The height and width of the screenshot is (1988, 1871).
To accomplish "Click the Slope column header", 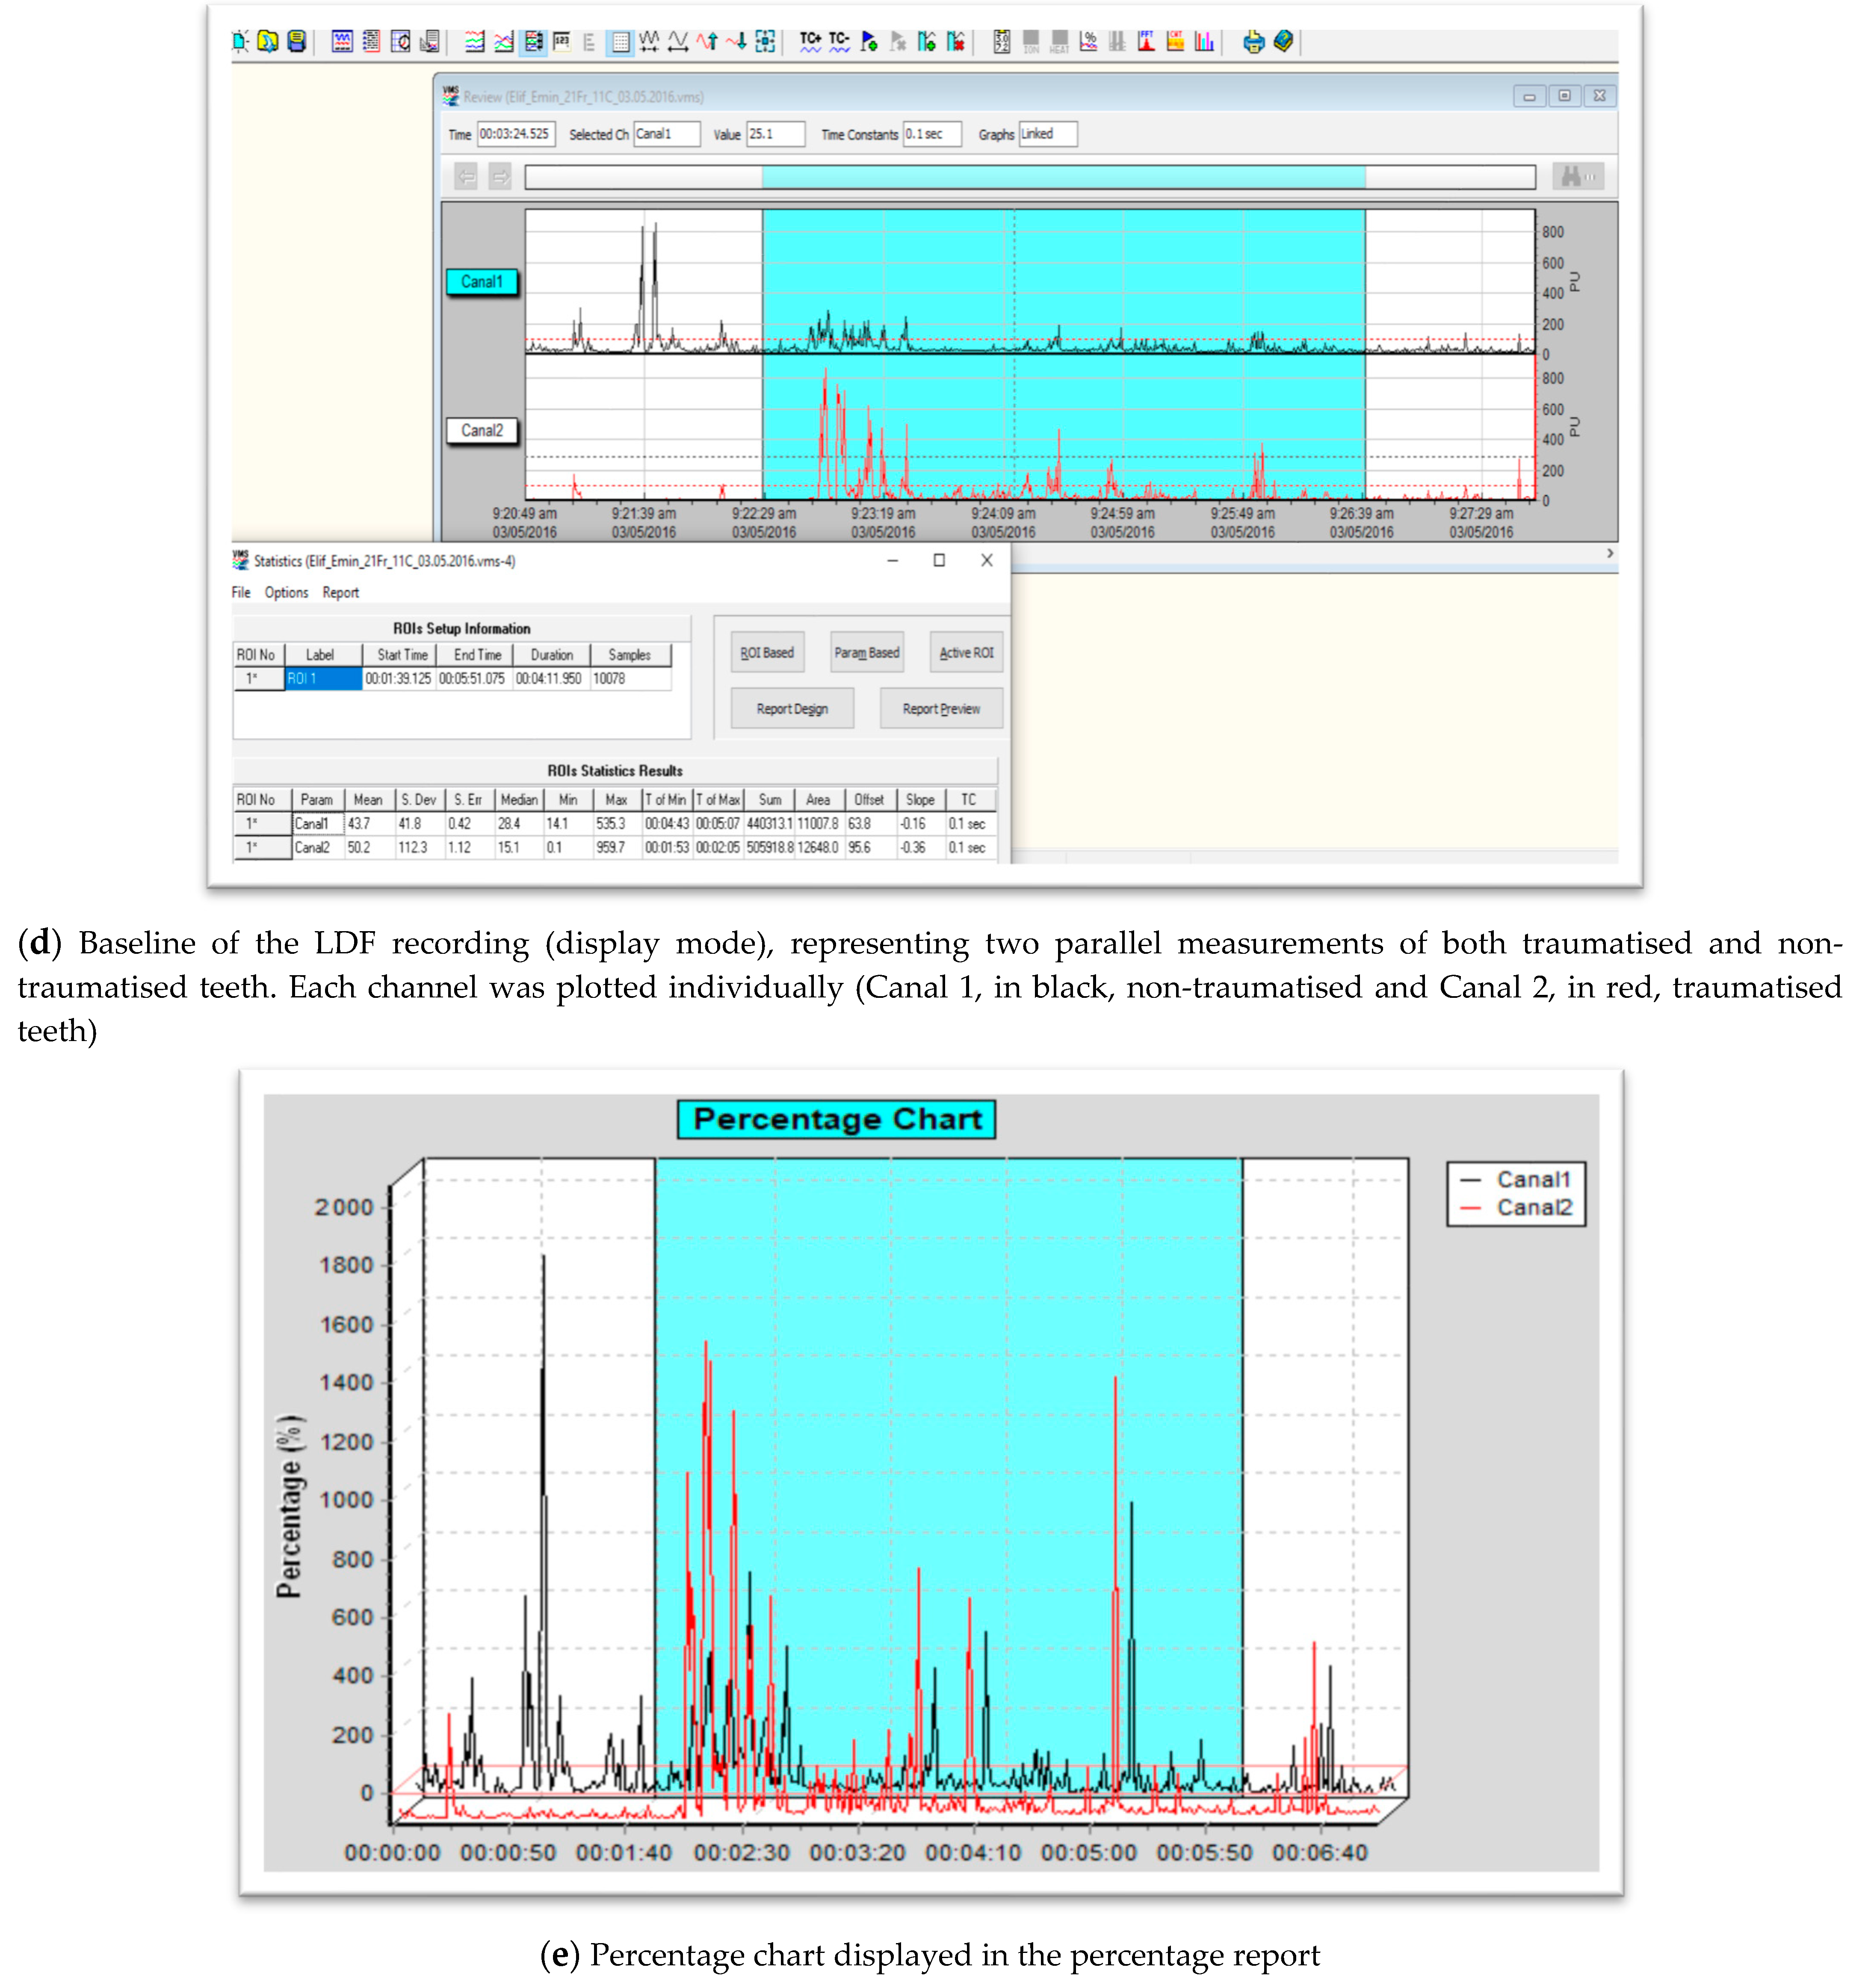I will point(920,799).
